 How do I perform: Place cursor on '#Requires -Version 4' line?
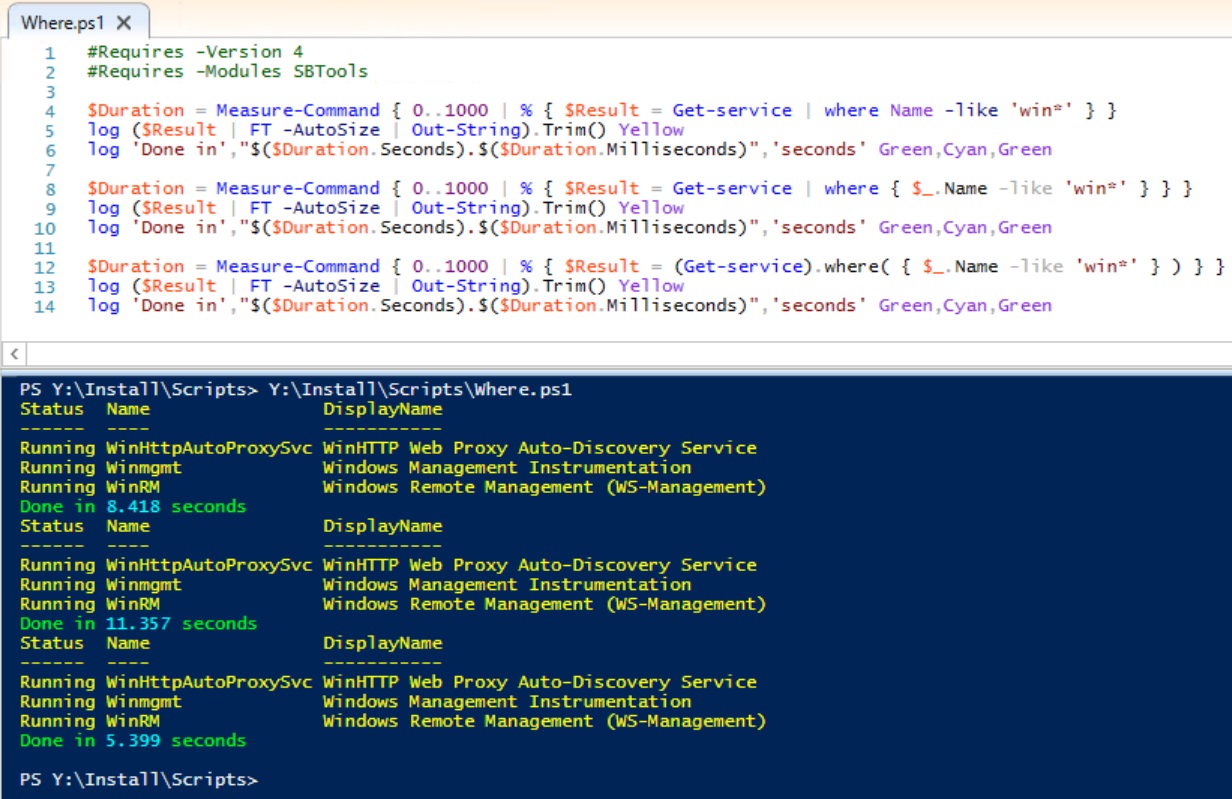(195, 52)
